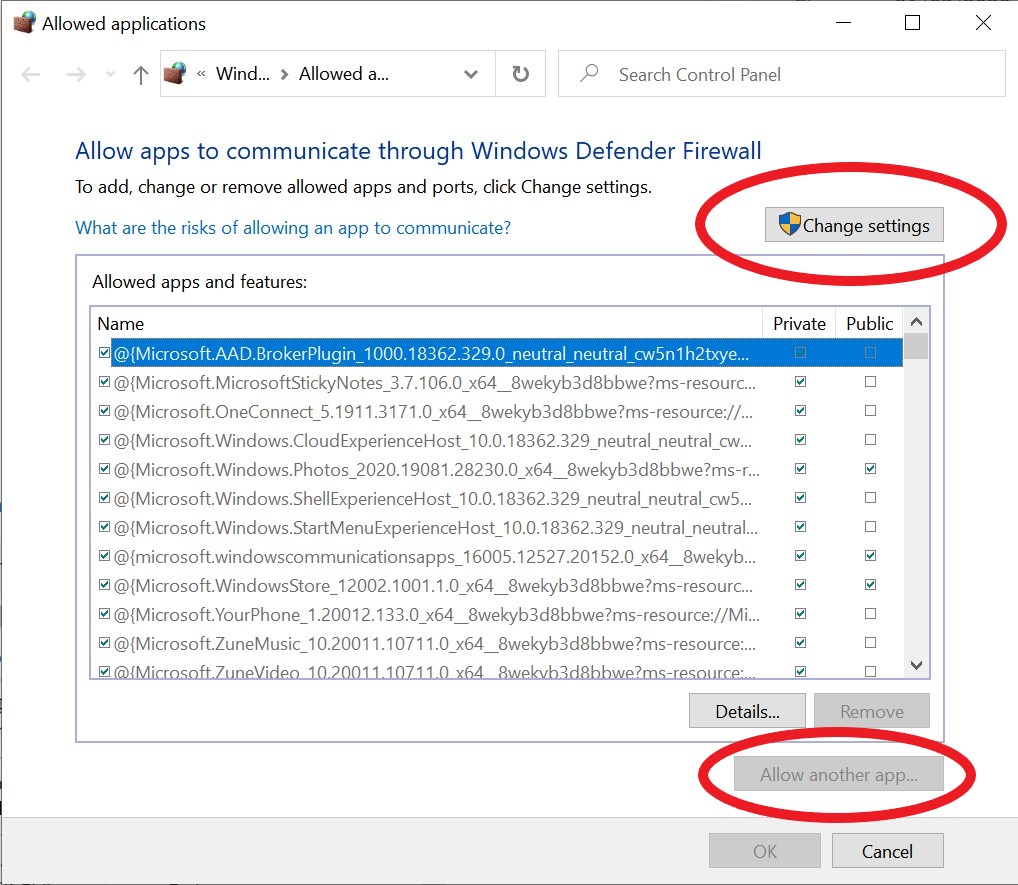Close the Allowed applications window
Screen dimensions: 1018x885
(x=983, y=23)
